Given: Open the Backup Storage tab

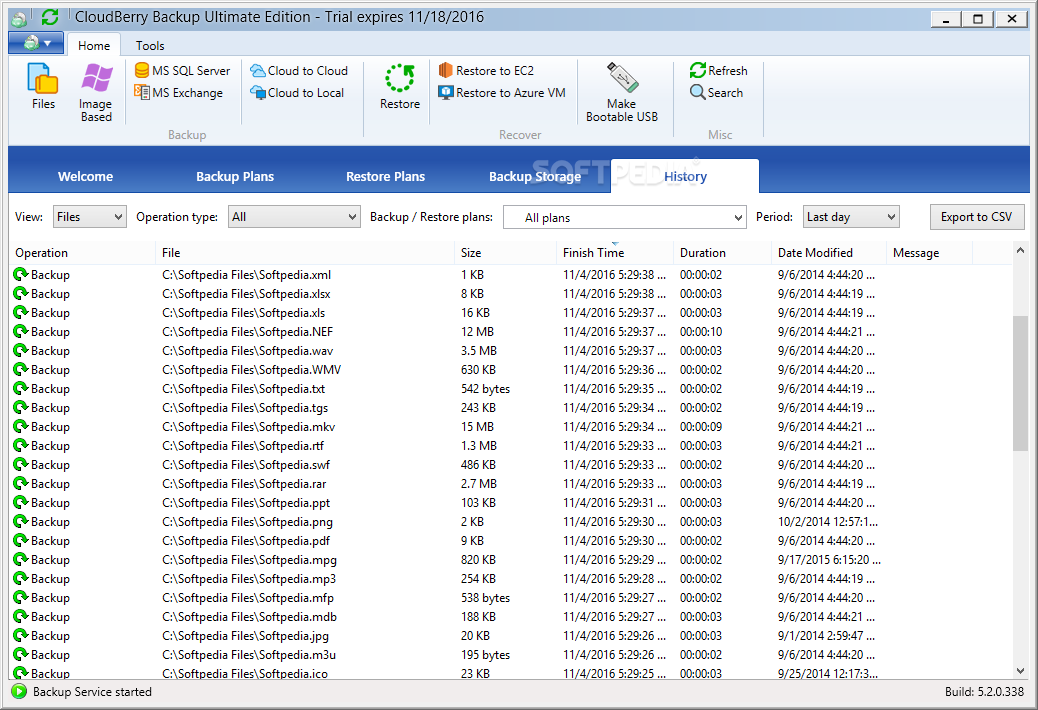Looking at the screenshot, I should pos(535,177).
